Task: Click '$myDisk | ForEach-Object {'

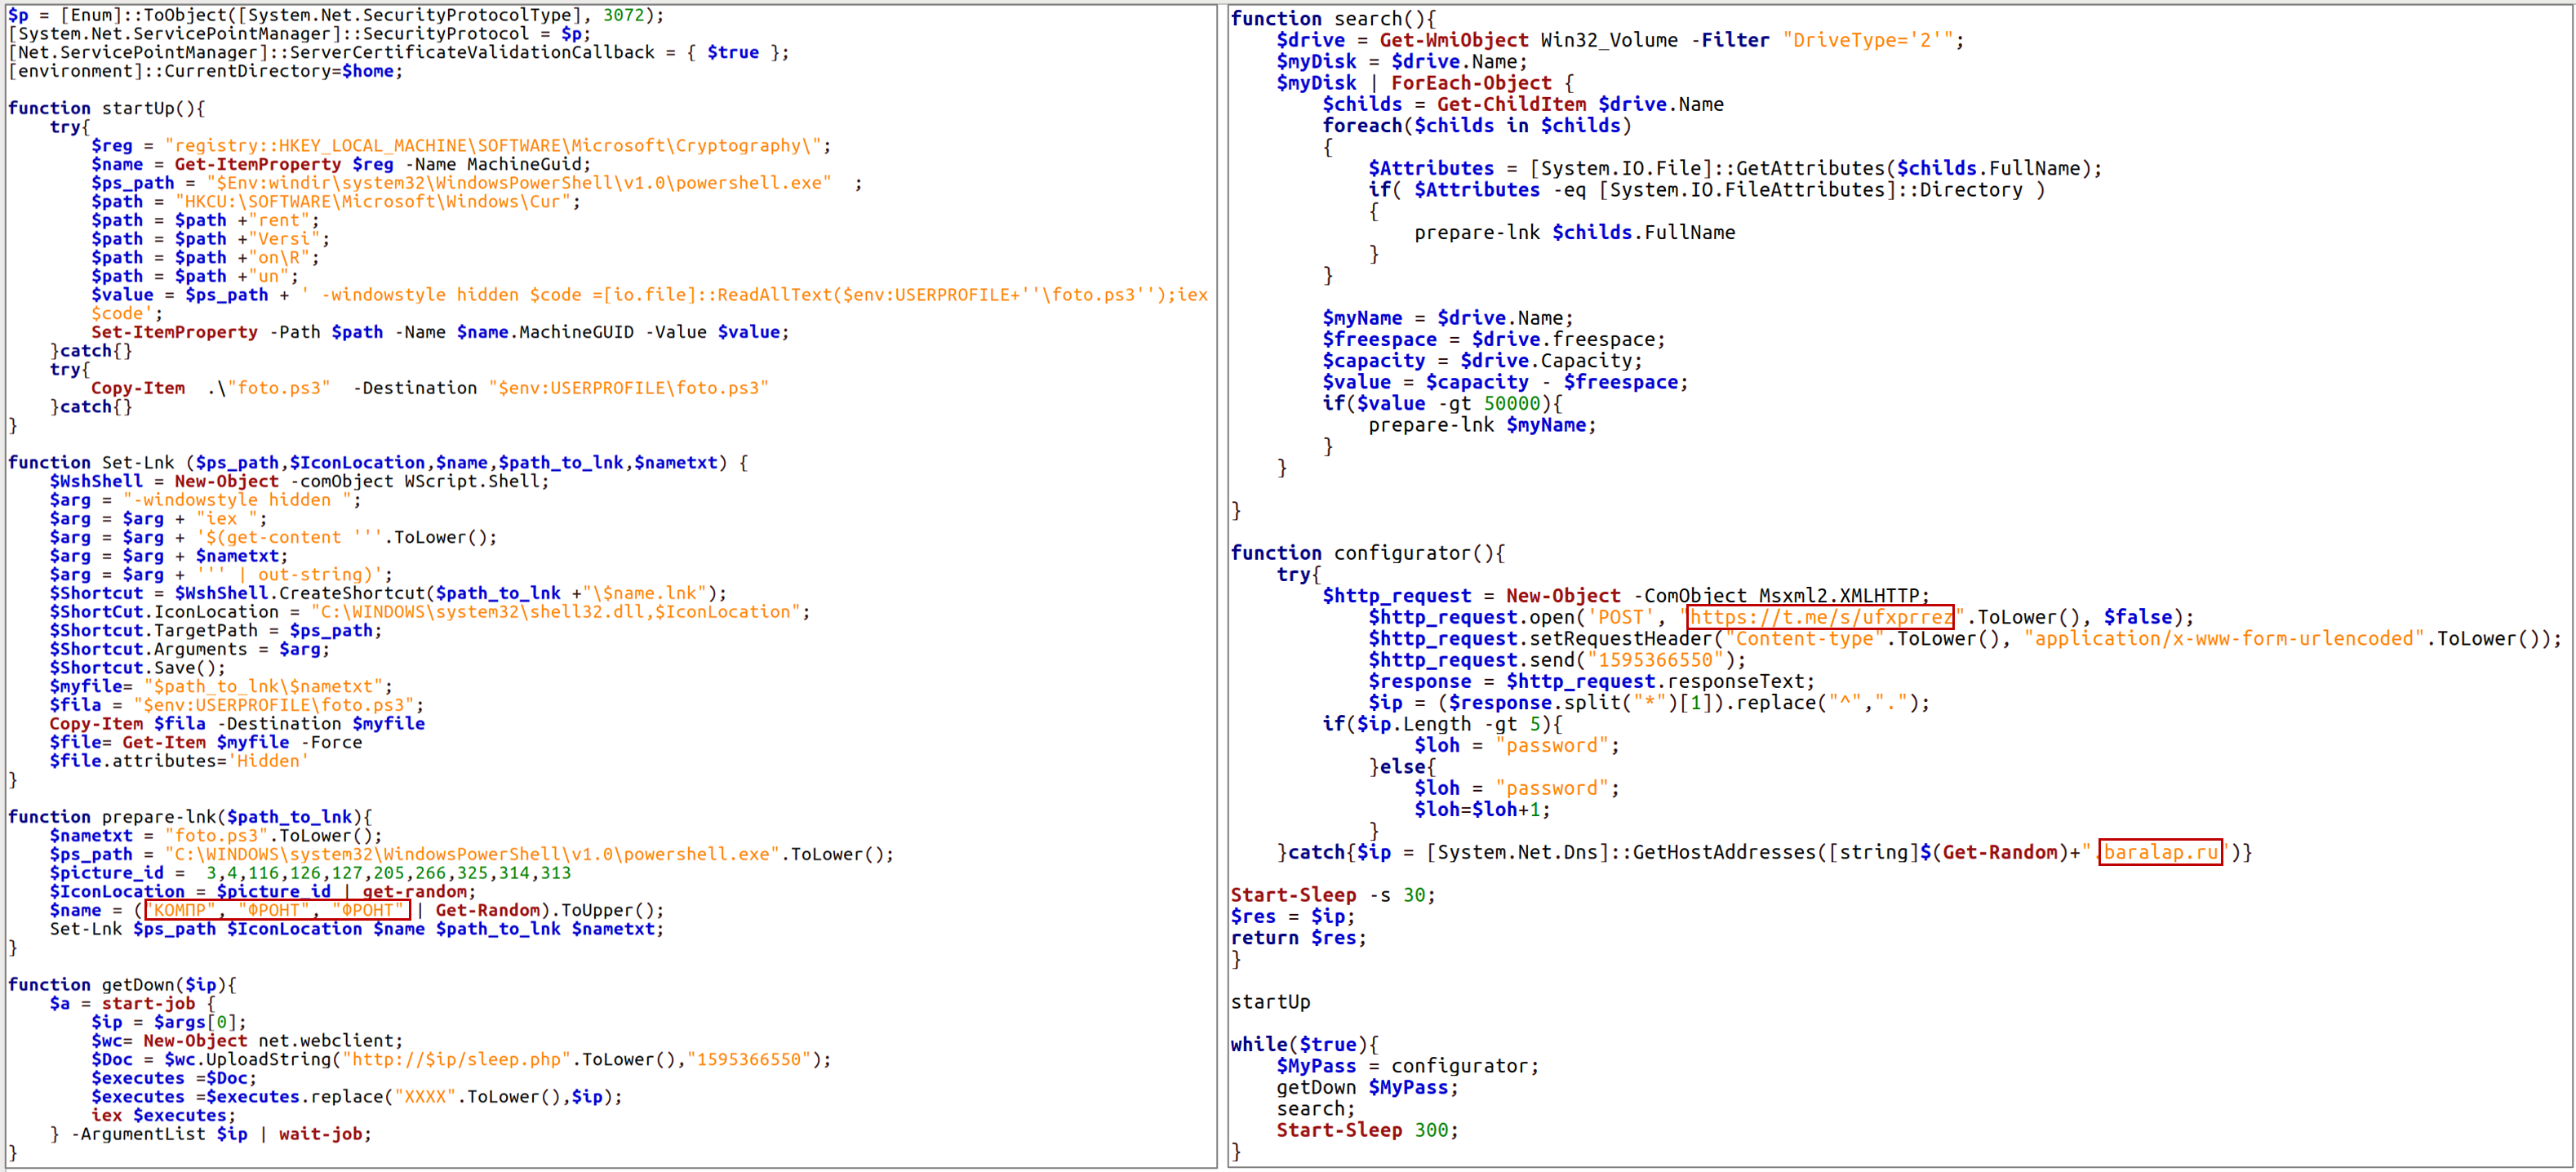Action: 1425,83
